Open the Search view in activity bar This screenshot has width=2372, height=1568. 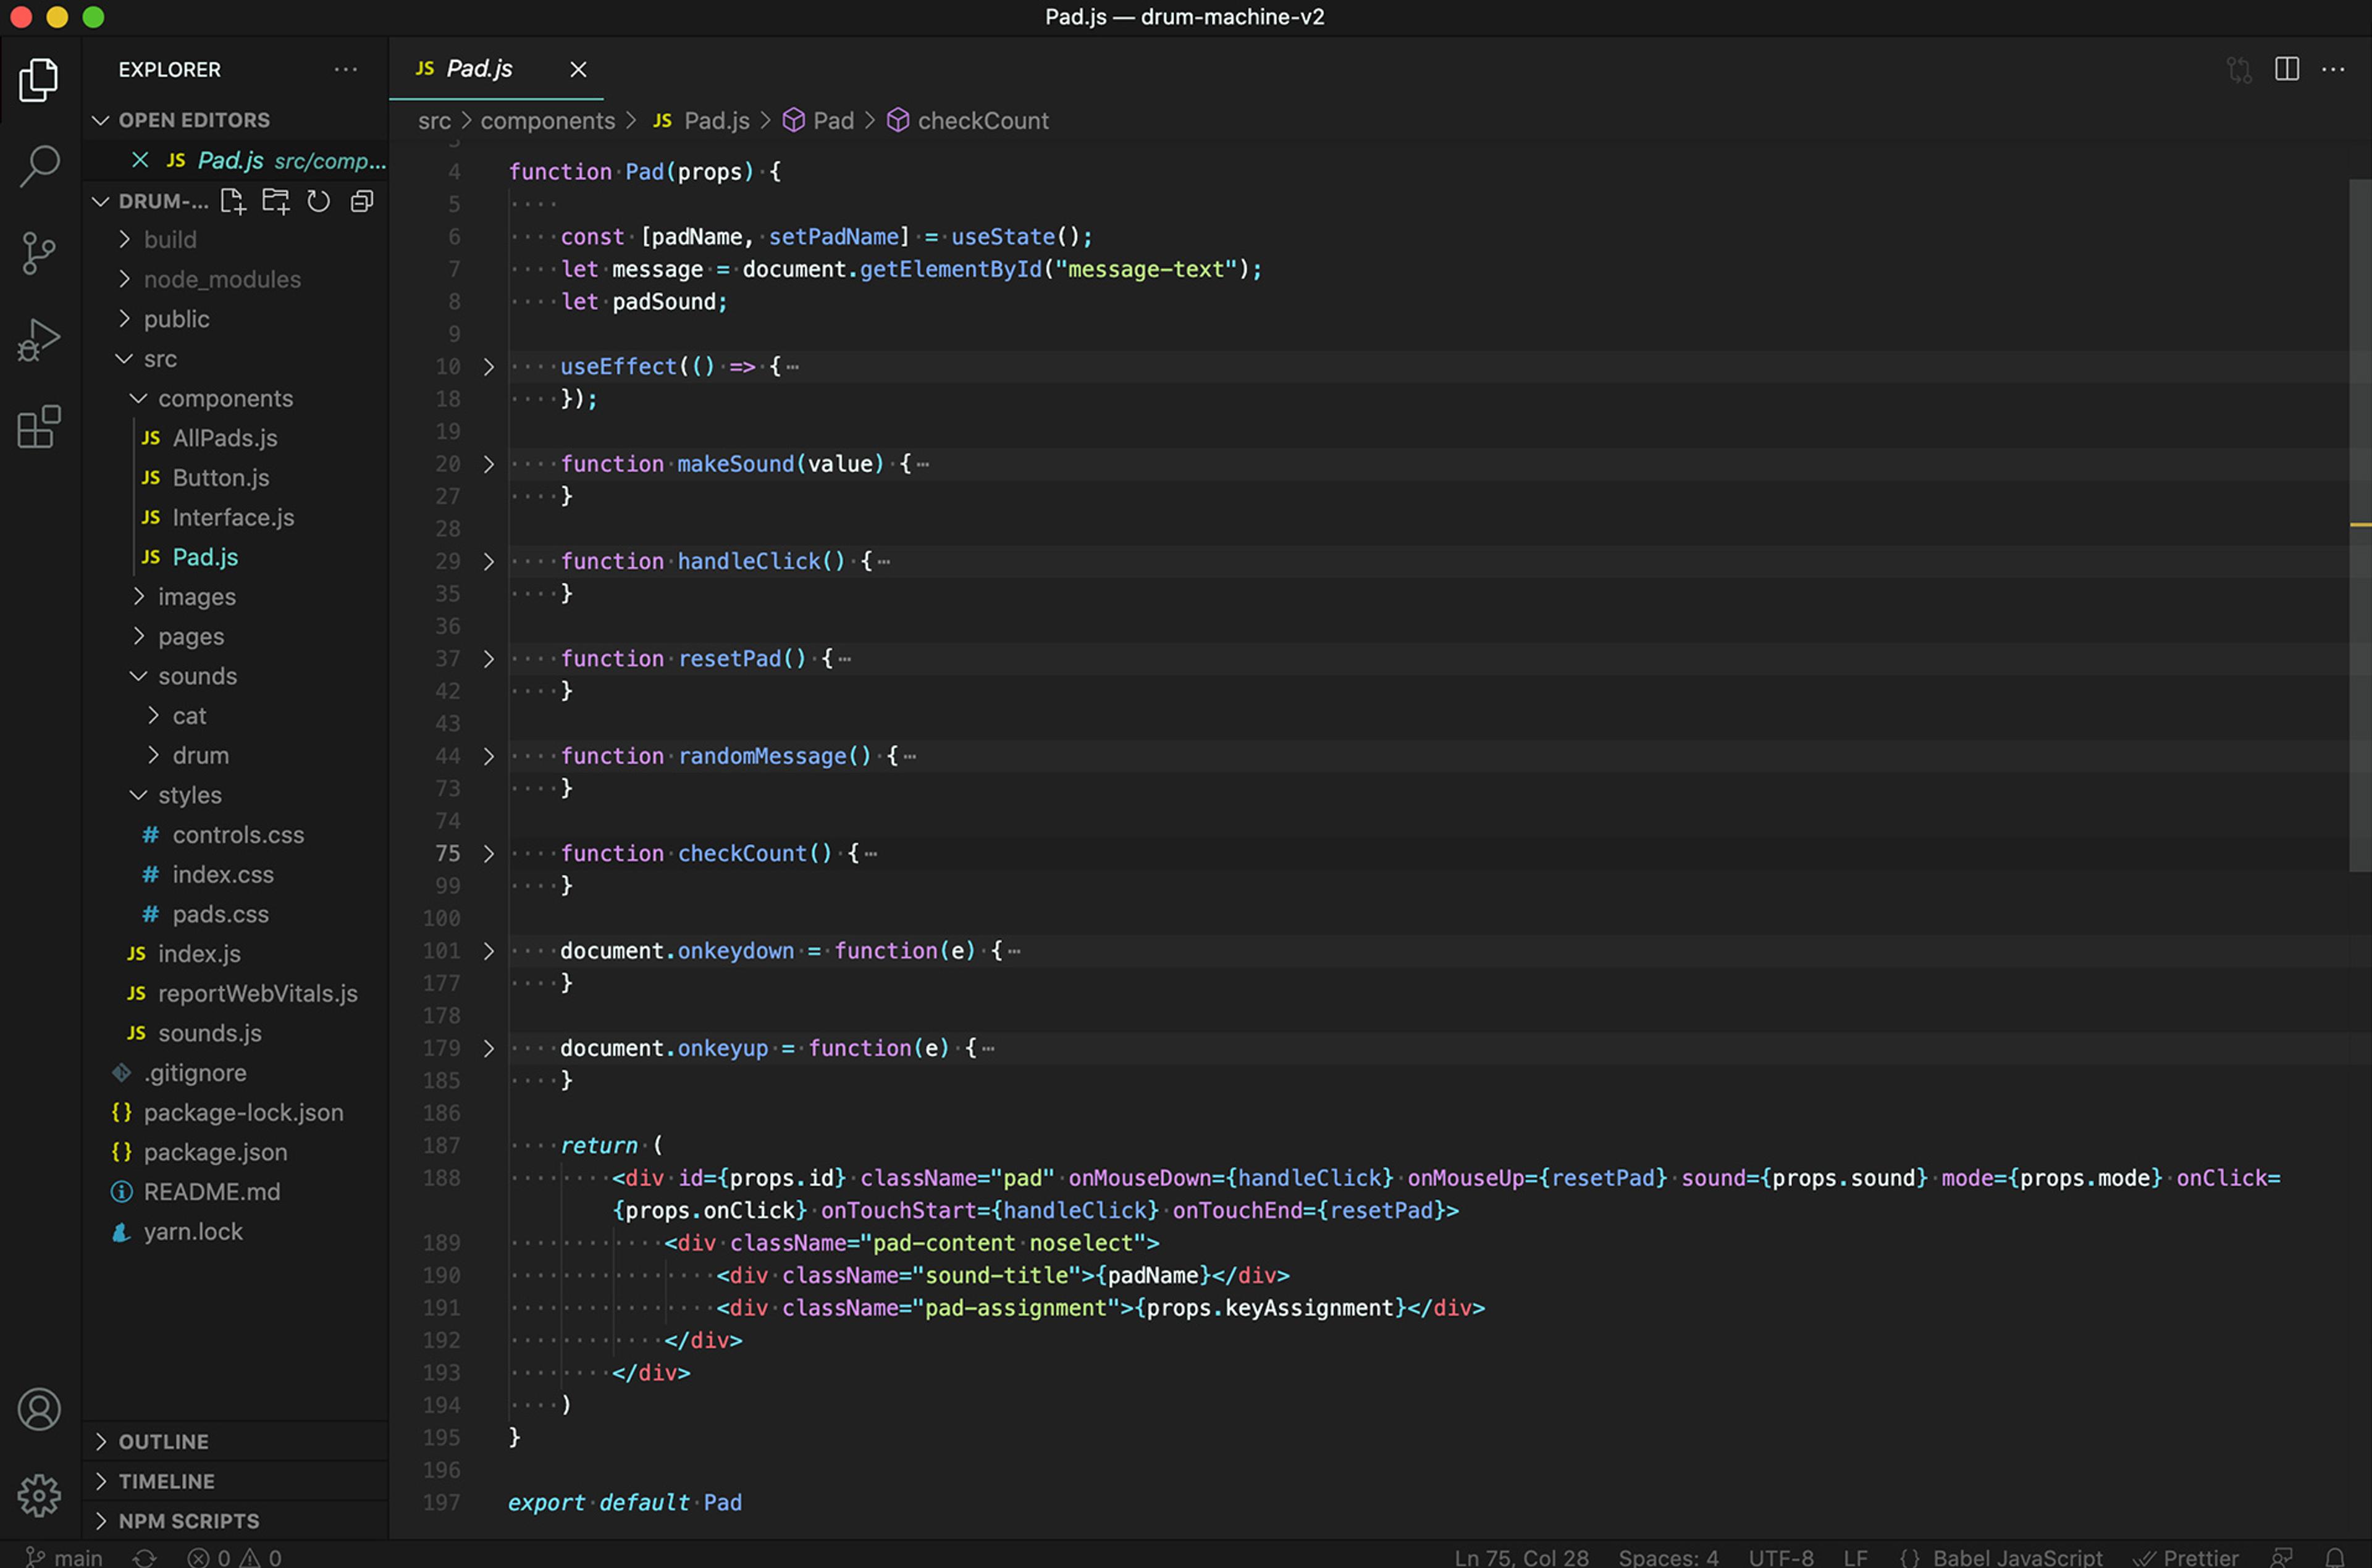[x=39, y=166]
